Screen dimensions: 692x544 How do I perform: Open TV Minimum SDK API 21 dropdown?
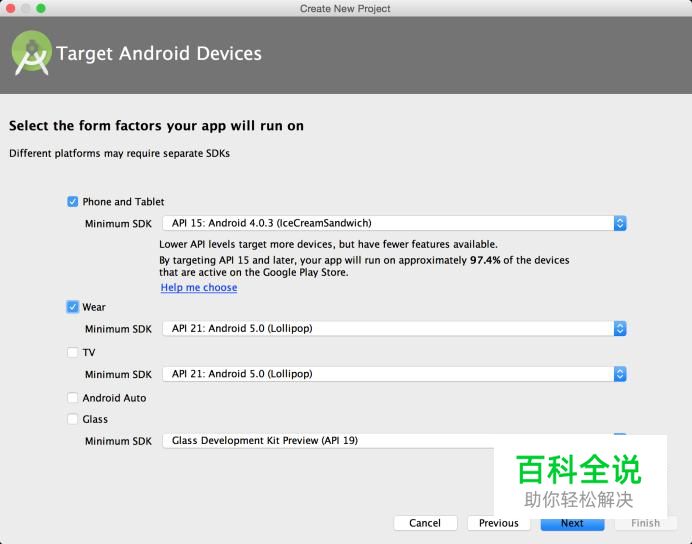point(394,374)
